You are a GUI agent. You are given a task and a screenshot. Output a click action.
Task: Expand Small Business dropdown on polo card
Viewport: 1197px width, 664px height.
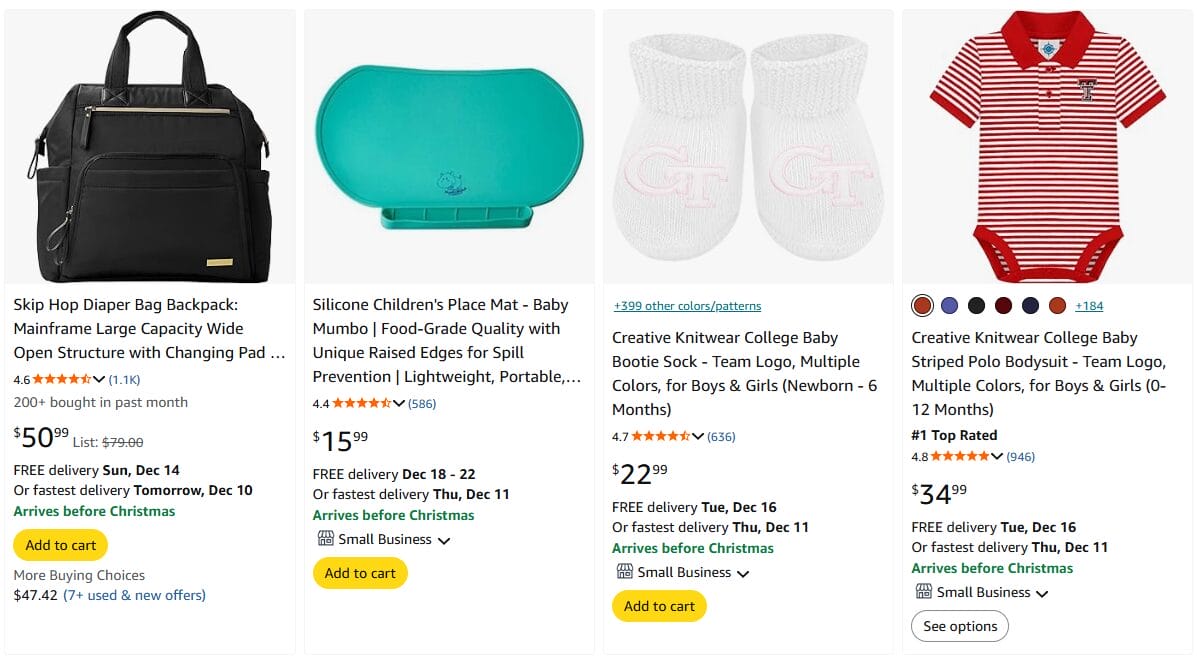coord(1040,592)
